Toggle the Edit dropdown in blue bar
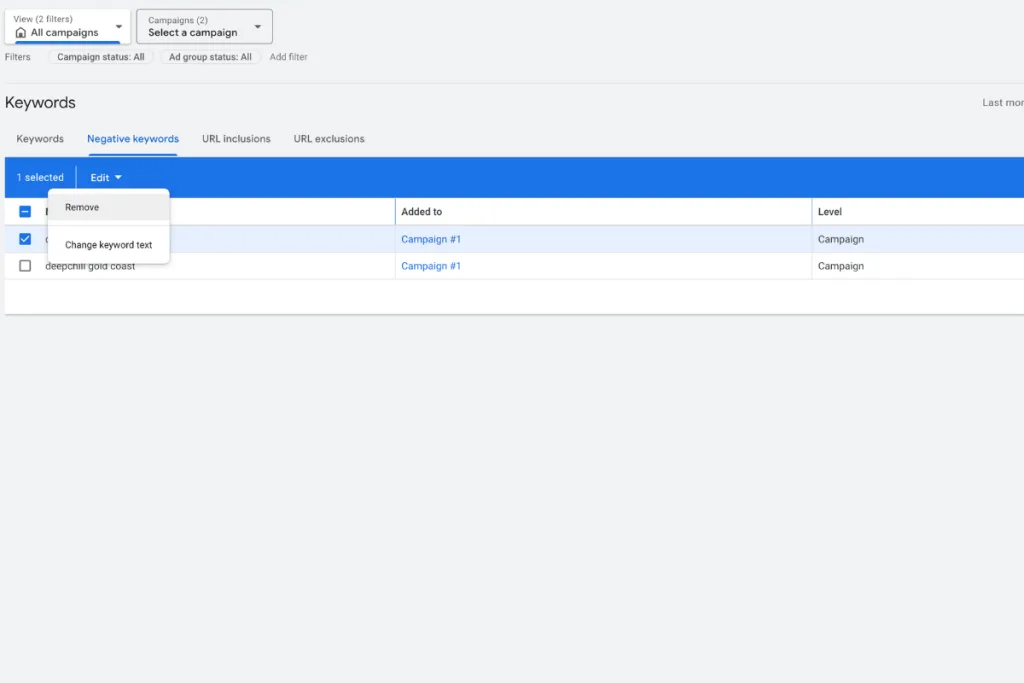 (x=106, y=178)
